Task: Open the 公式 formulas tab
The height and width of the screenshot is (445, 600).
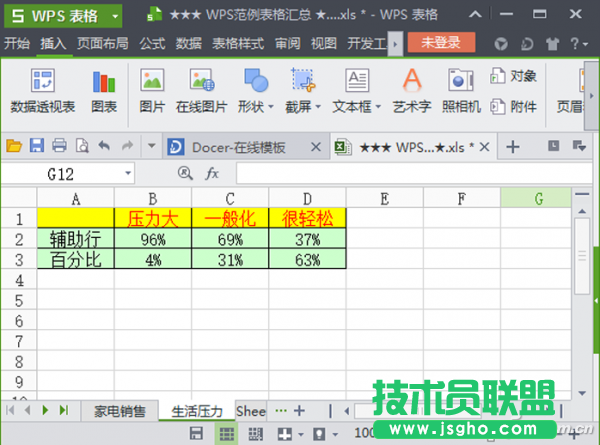Action: tap(152, 43)
